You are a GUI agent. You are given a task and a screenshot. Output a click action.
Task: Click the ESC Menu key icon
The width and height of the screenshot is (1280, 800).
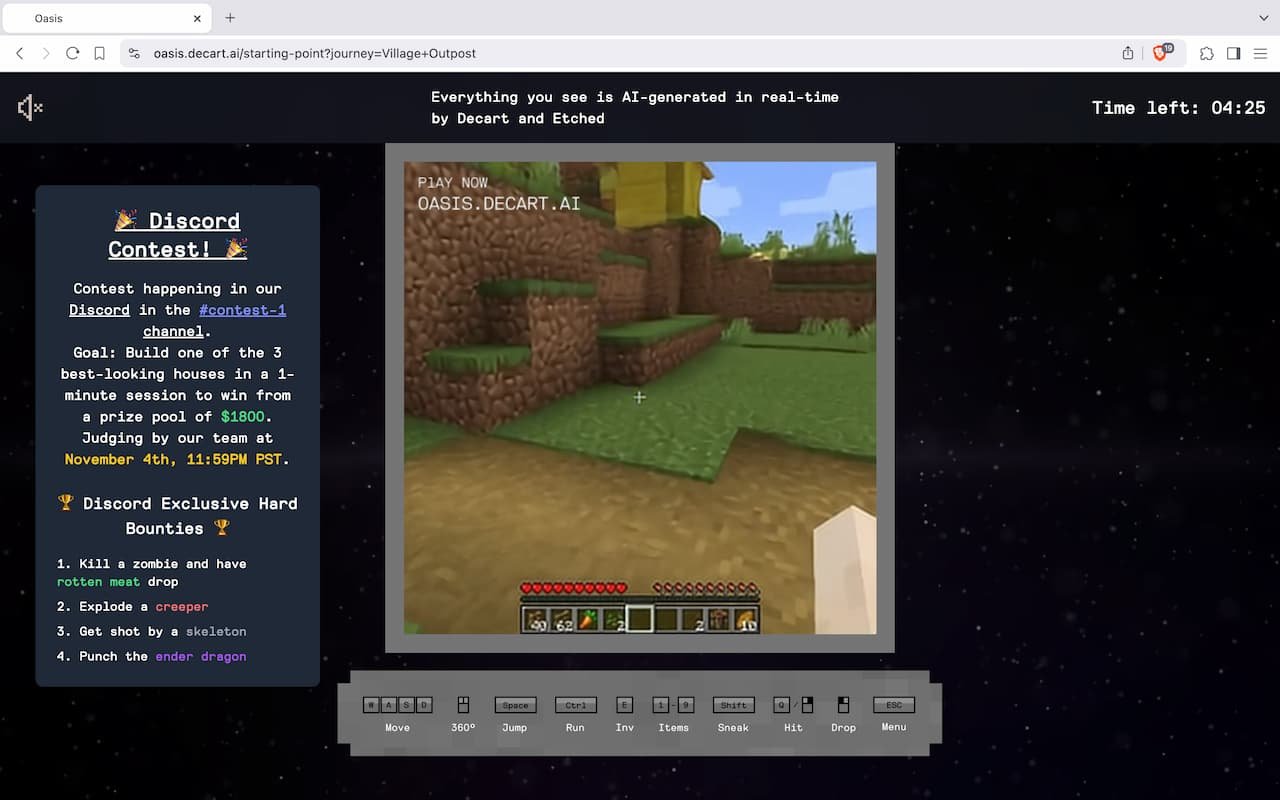click(893, 704)
